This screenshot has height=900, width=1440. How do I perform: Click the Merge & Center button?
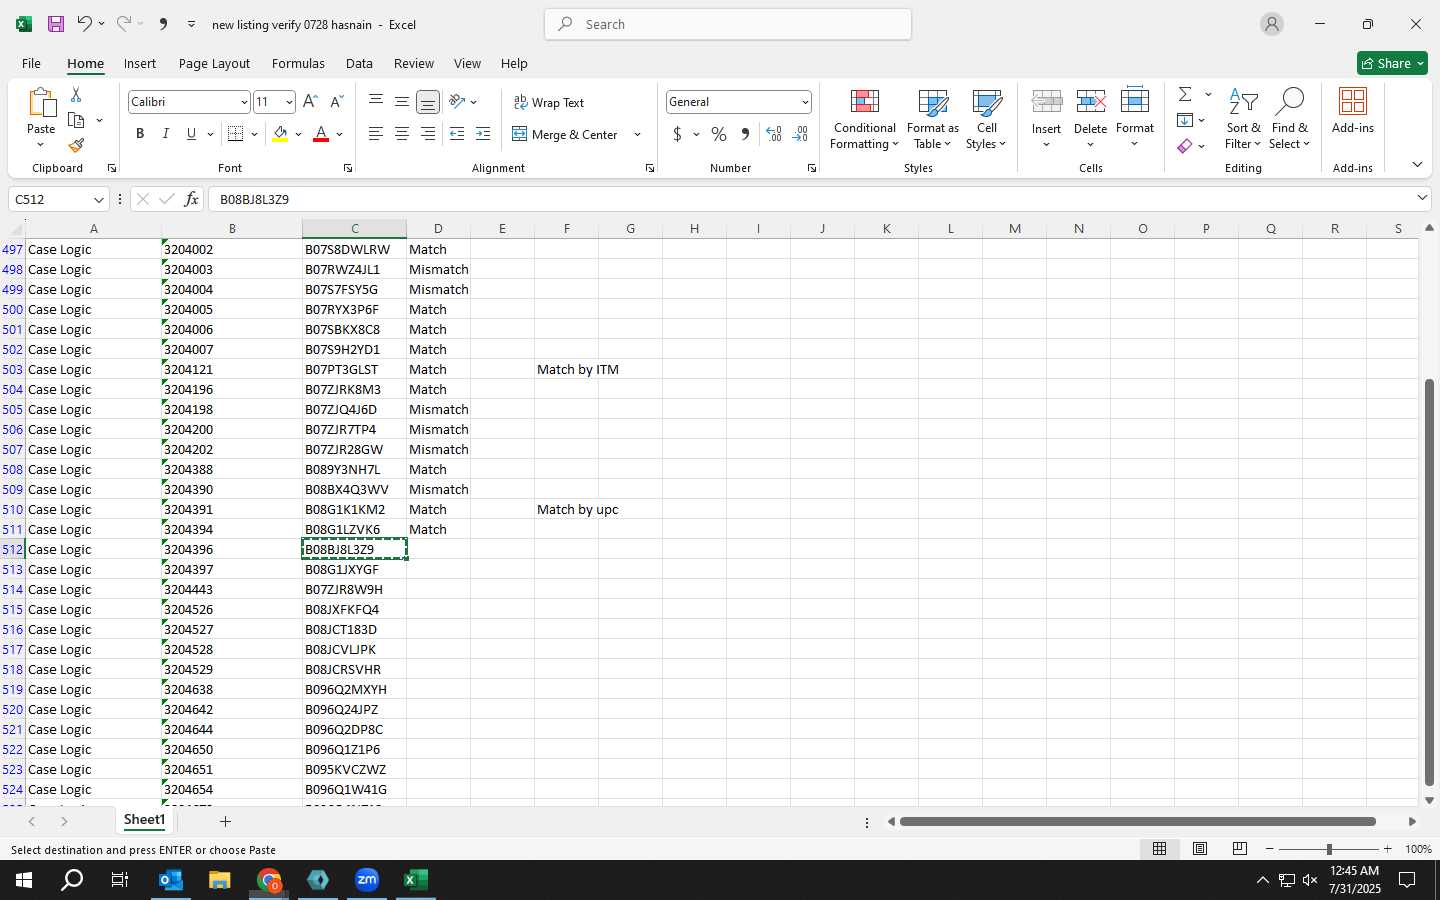(x=565, y=134)
